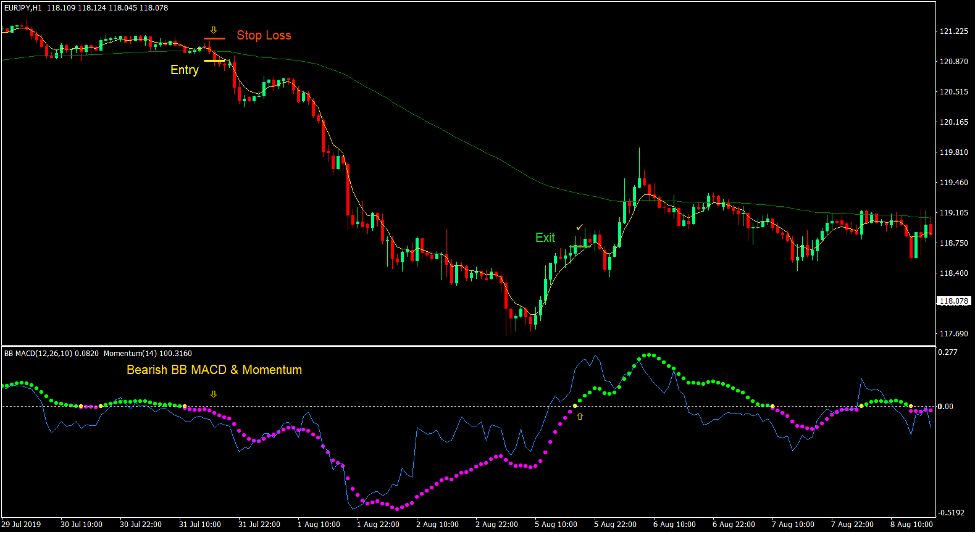Click the 0.00 level on indicator scale
Viewport: 977px width, 533px height.
click(947, 407)
